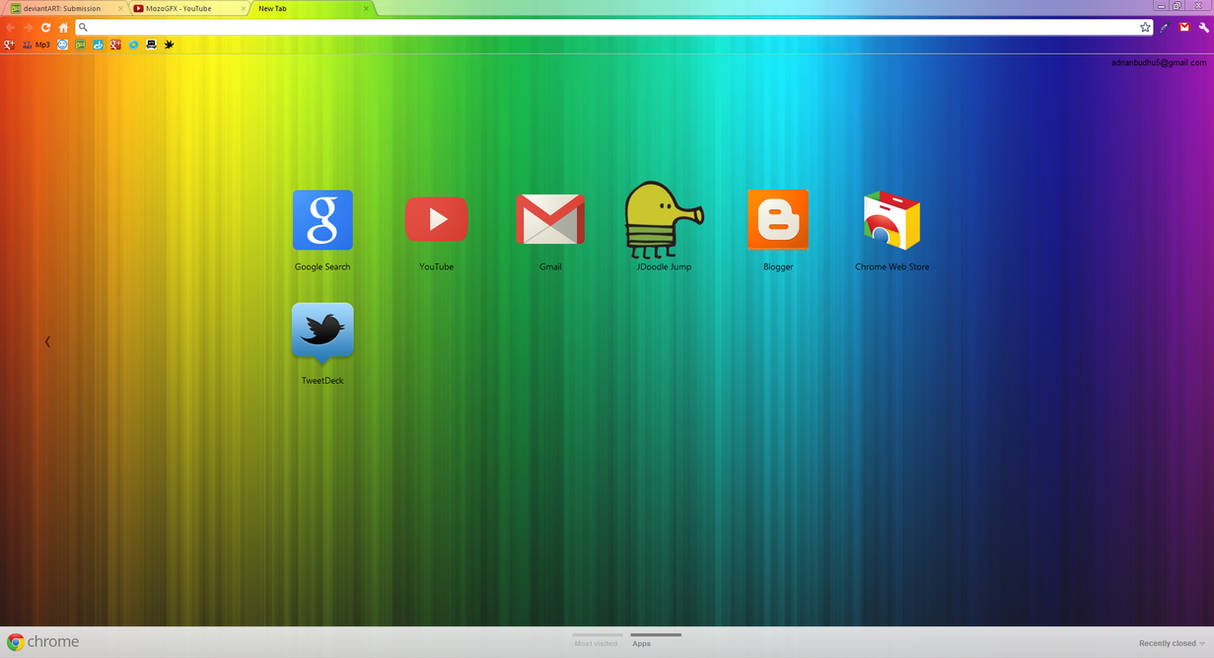The width and height of the screenshot is (1214, 658).
Task: Open the Gmail app tile
Action: [x=550, y=232]
